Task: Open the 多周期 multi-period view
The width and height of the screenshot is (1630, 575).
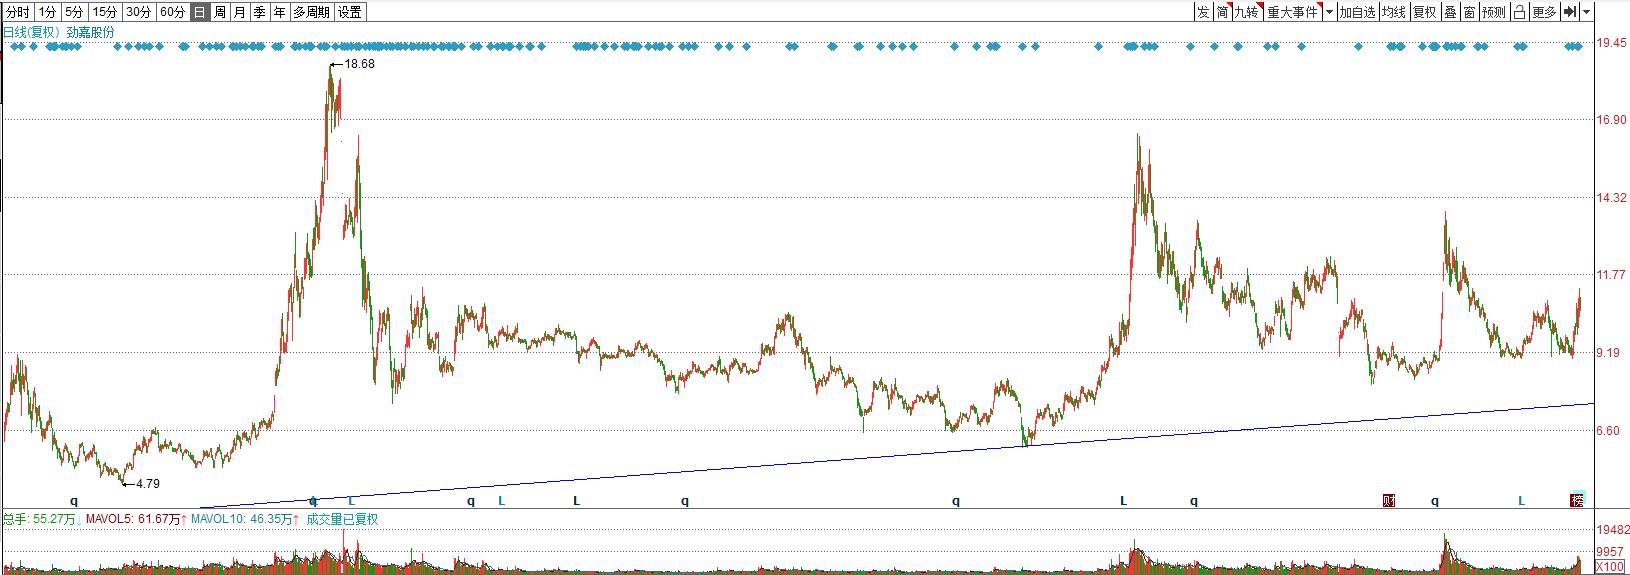Action: point(311,12)
